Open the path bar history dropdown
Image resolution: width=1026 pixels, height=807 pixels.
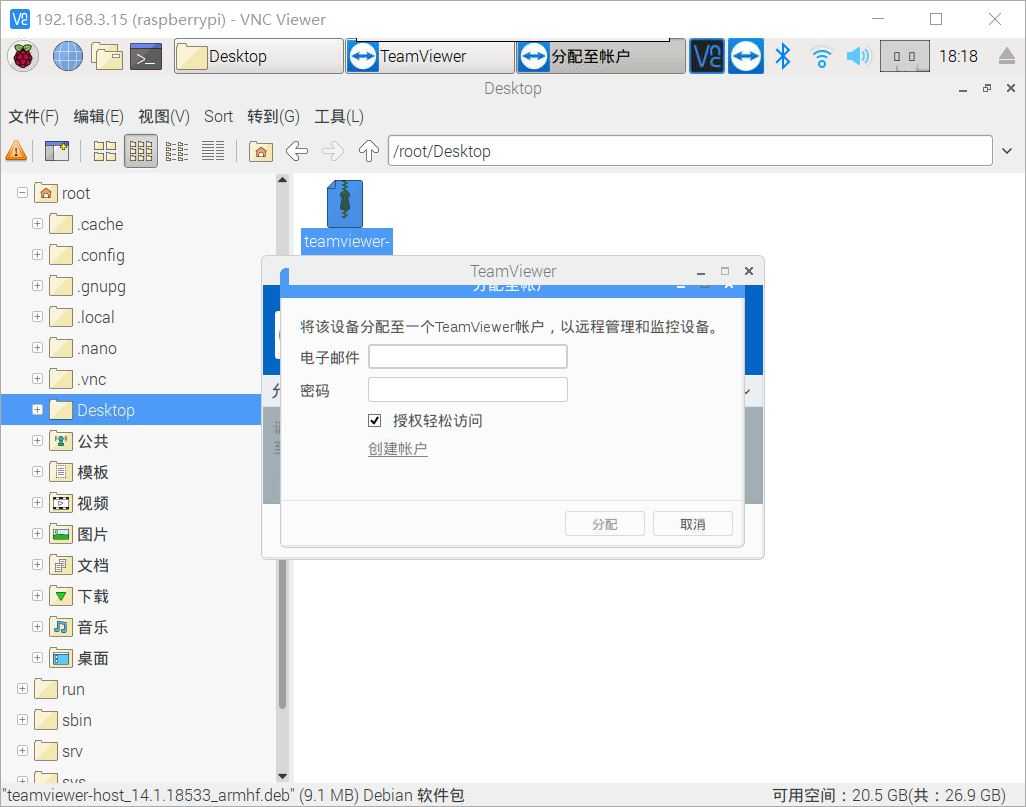tap(1007, 151)
